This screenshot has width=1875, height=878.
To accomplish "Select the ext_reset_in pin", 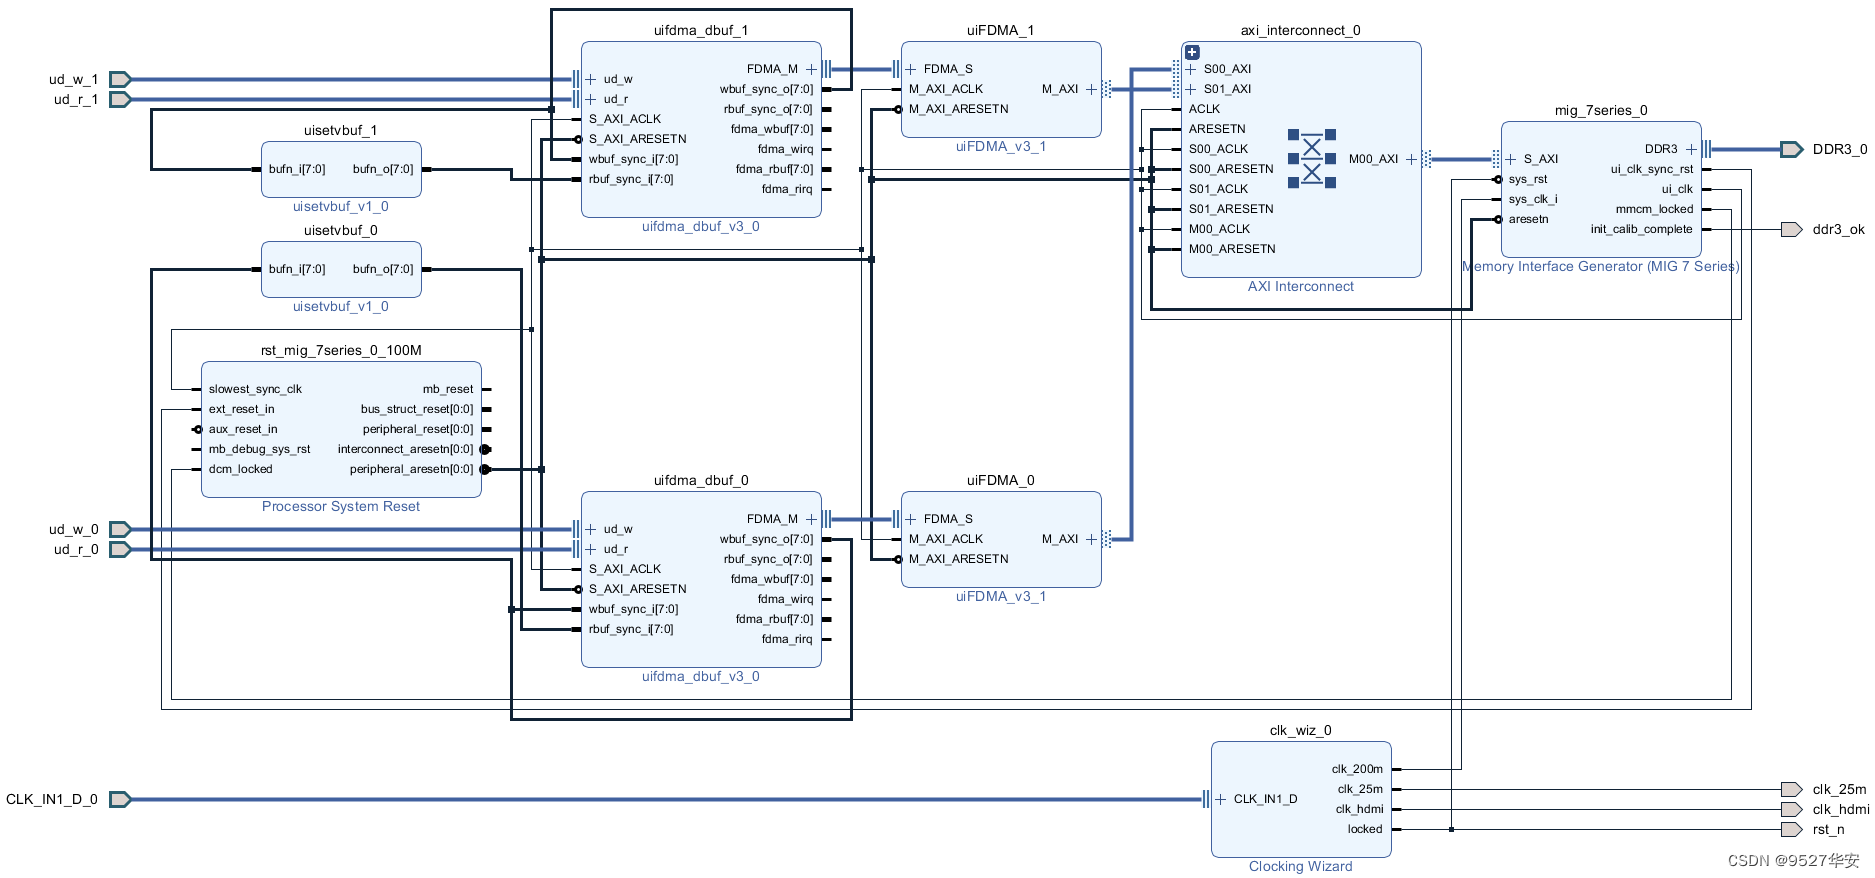I will pyautogui.click(x=241, y=409).
